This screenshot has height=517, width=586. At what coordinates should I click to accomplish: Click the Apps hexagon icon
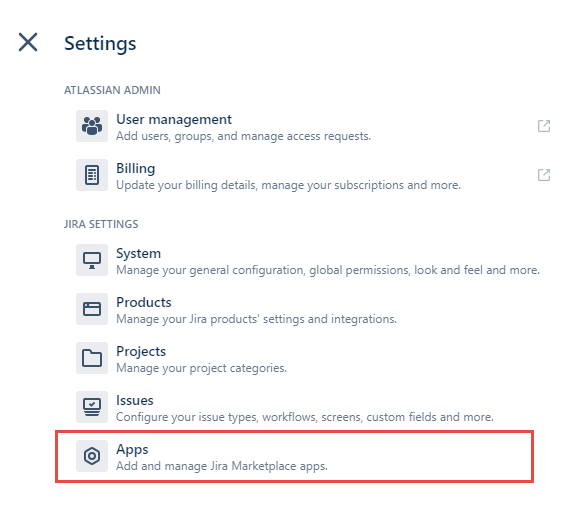pyautogui.click(x=92, y=456)
